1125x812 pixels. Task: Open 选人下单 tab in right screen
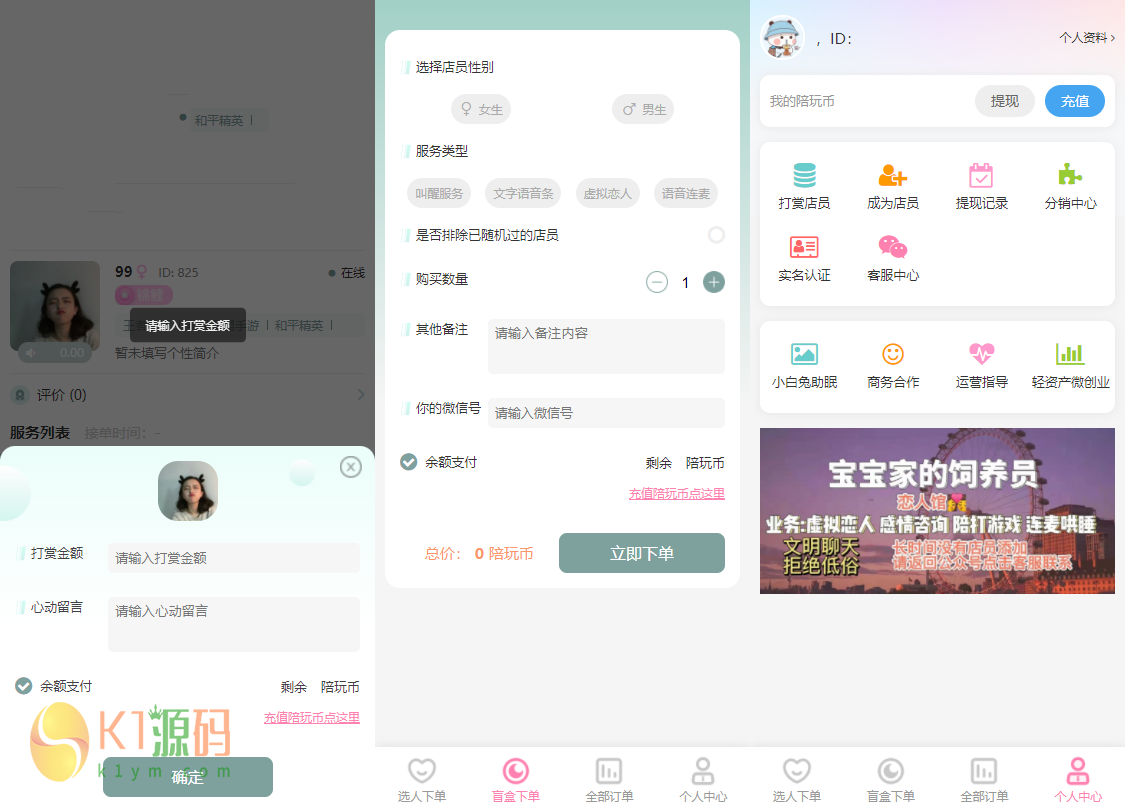[796, 780]
